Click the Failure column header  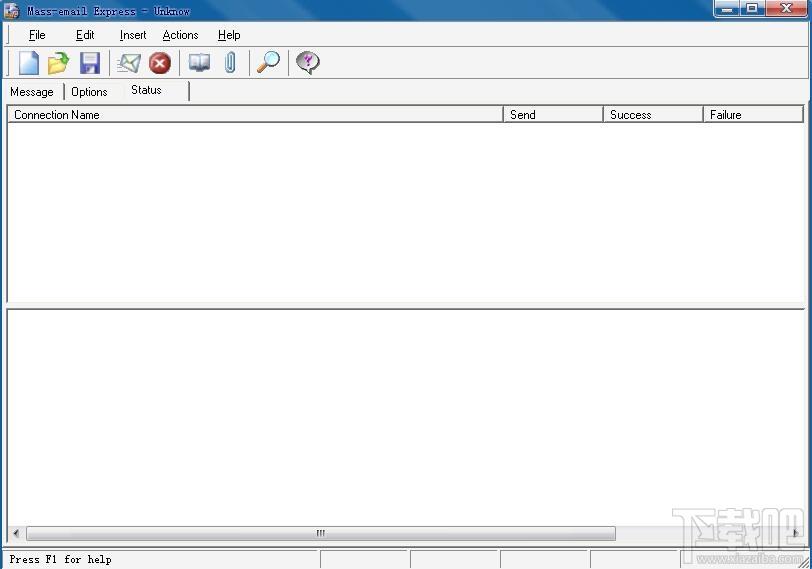(x=753, y=114)
